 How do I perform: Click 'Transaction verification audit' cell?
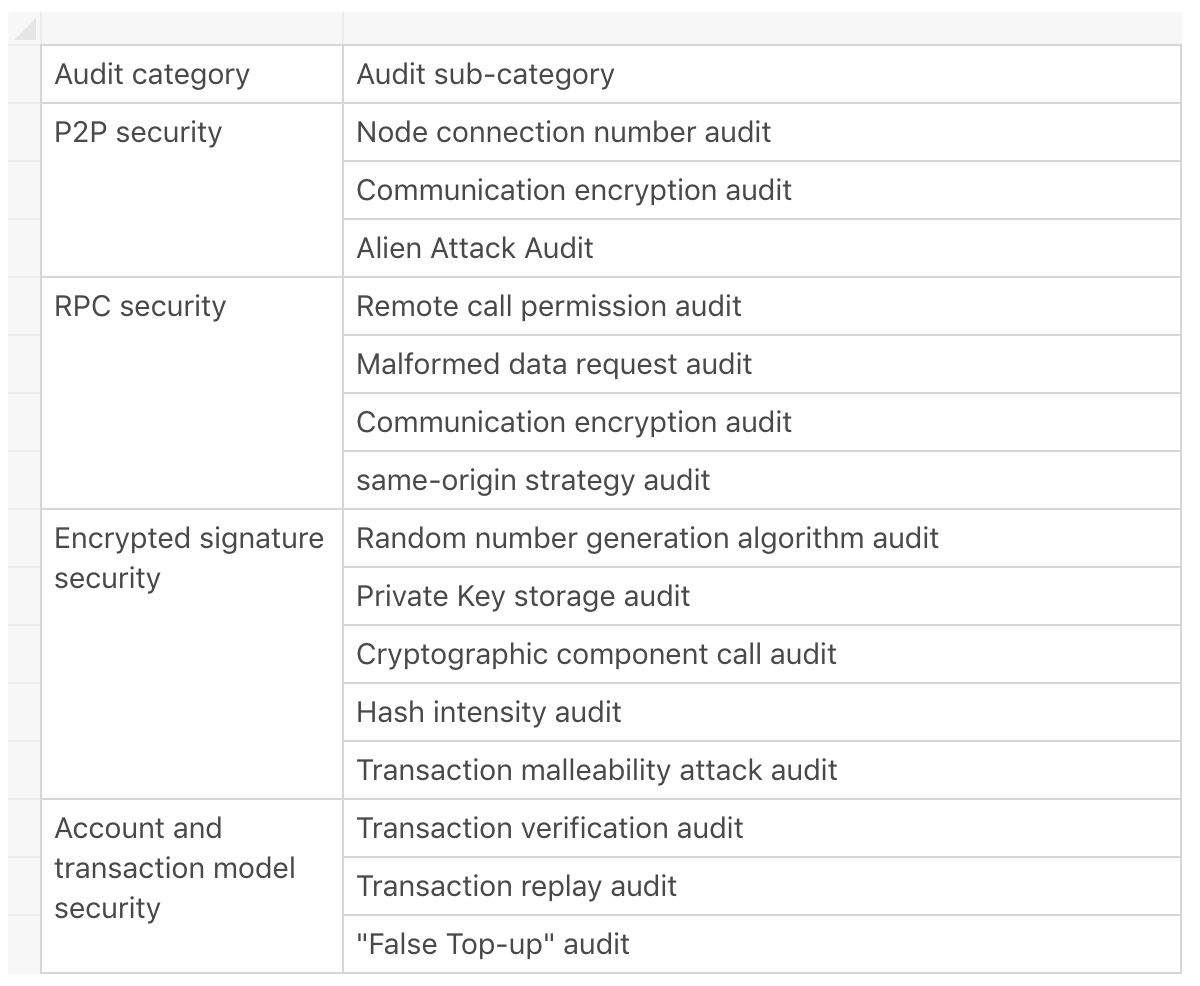point(762,828)
